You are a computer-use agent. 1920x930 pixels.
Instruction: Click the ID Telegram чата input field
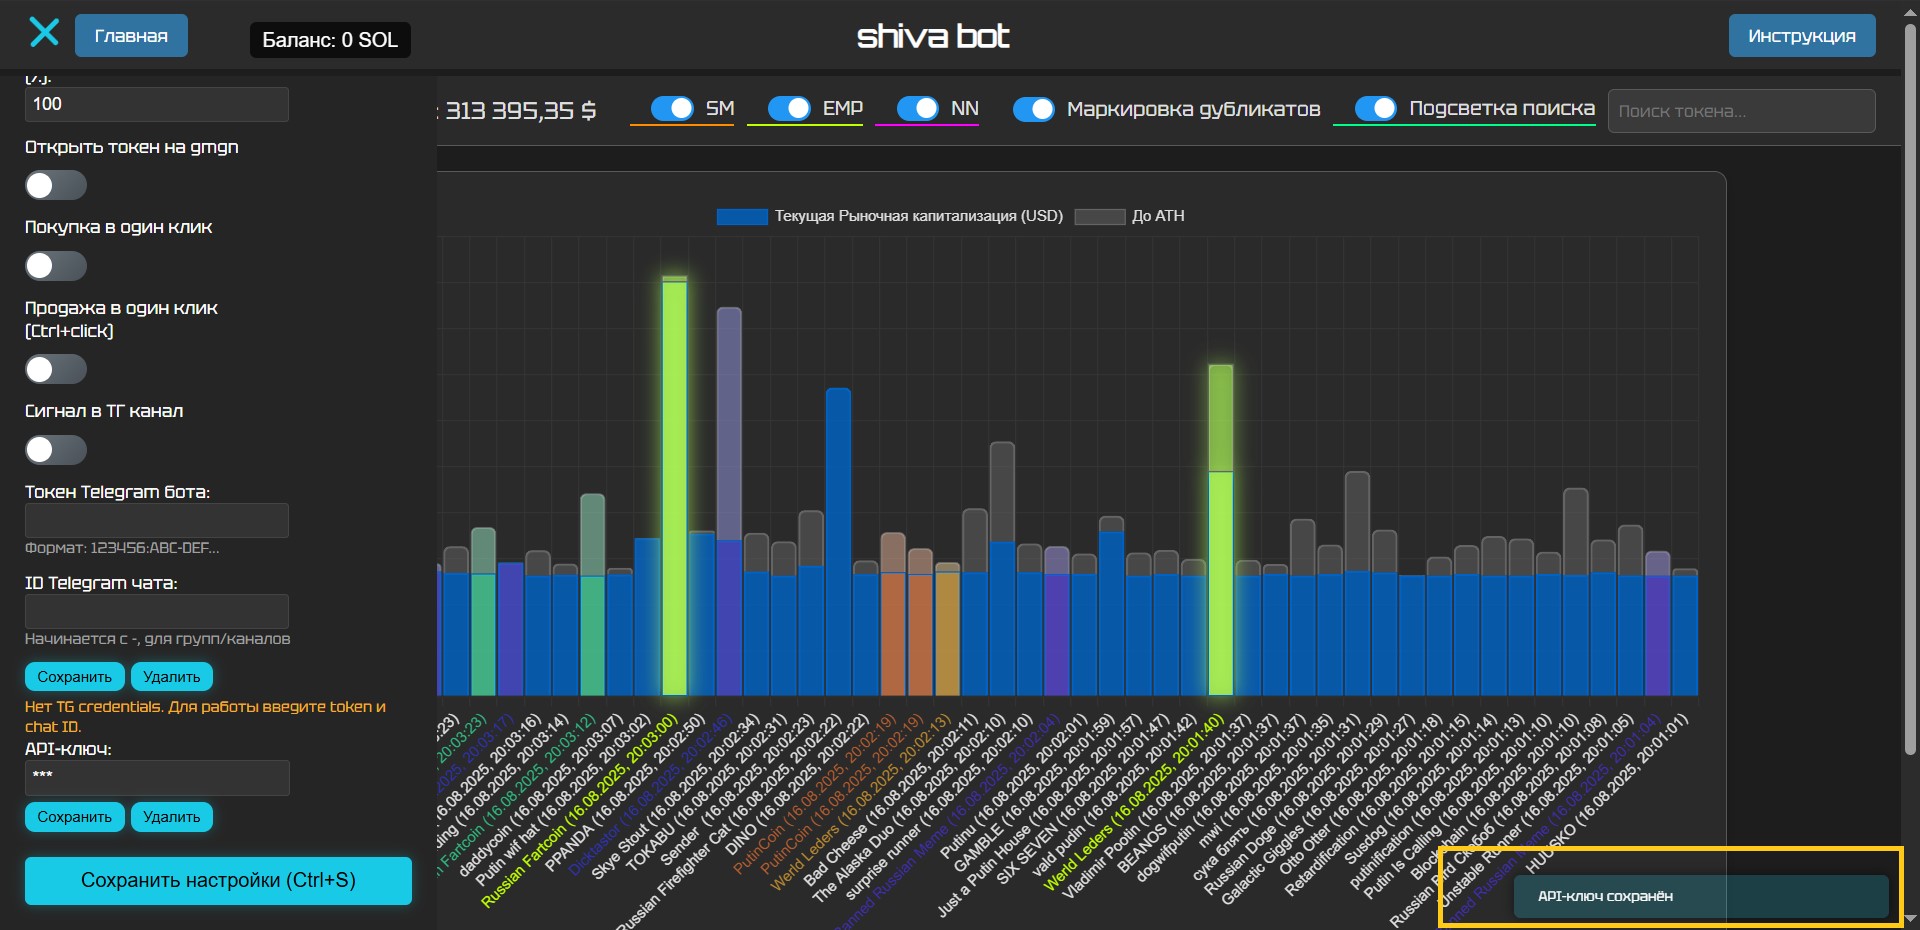point(157,612)
